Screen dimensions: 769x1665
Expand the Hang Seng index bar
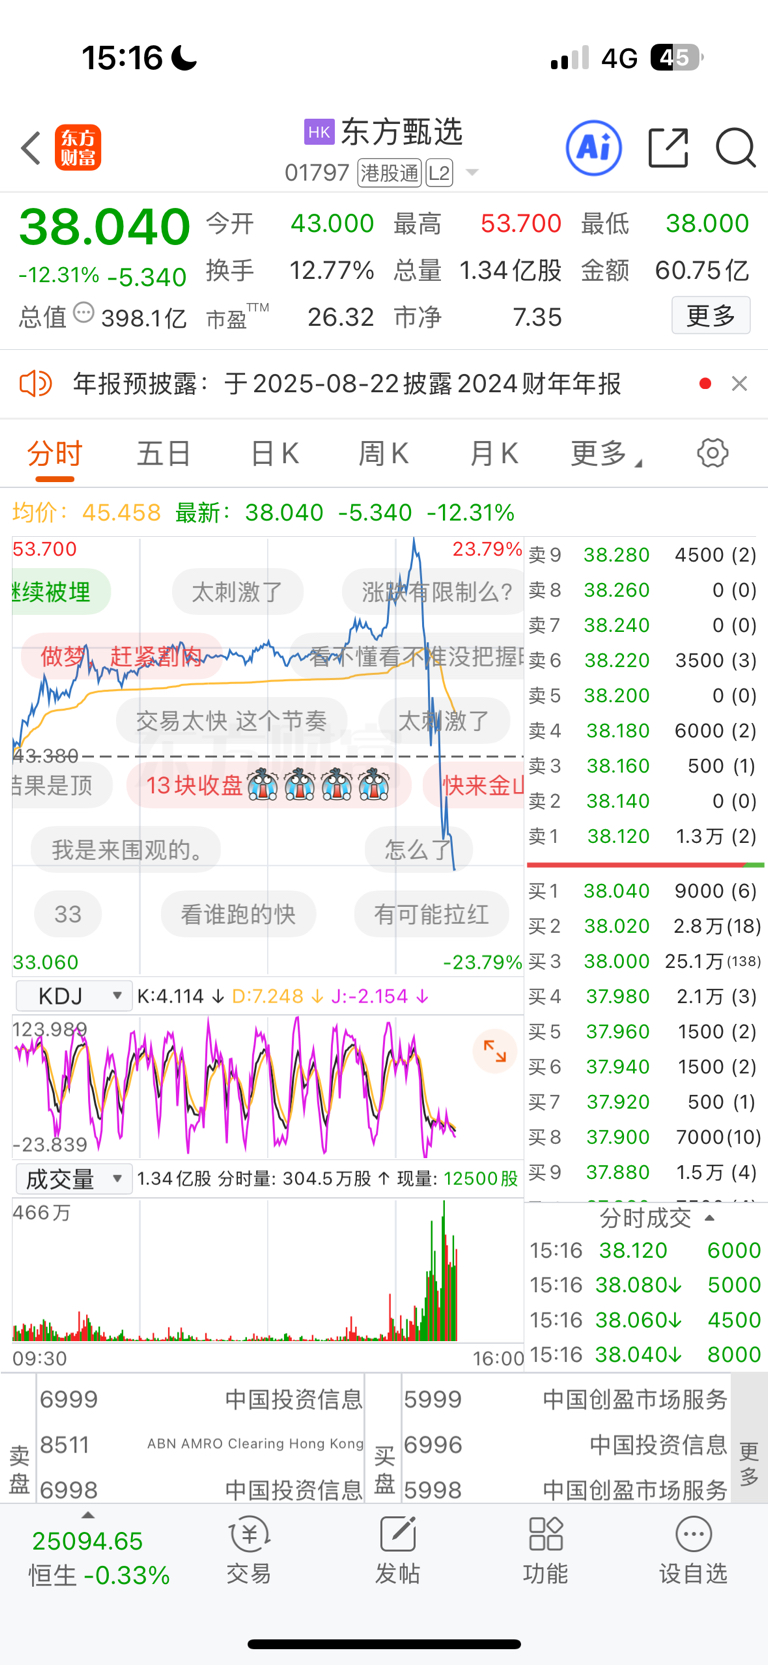[88, 1516]
